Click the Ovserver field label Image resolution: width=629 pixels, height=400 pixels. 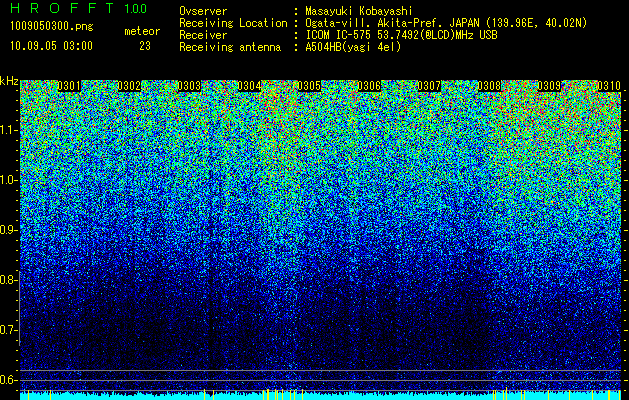tap(203, 11)
